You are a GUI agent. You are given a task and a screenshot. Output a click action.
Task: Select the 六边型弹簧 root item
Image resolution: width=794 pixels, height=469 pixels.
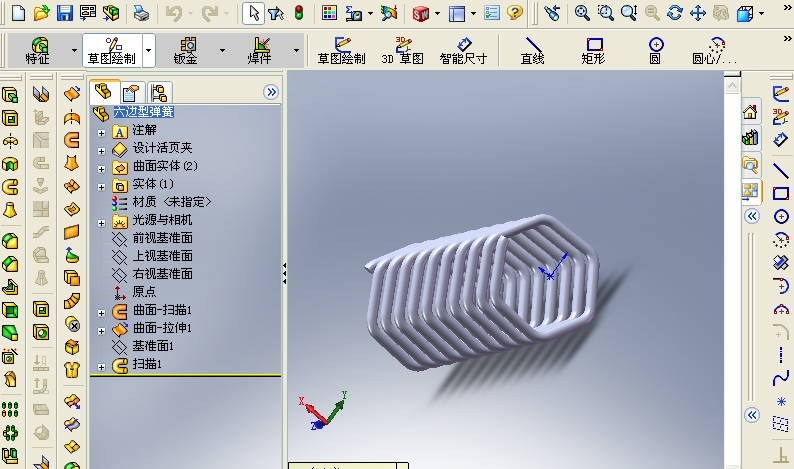(143, 112)
